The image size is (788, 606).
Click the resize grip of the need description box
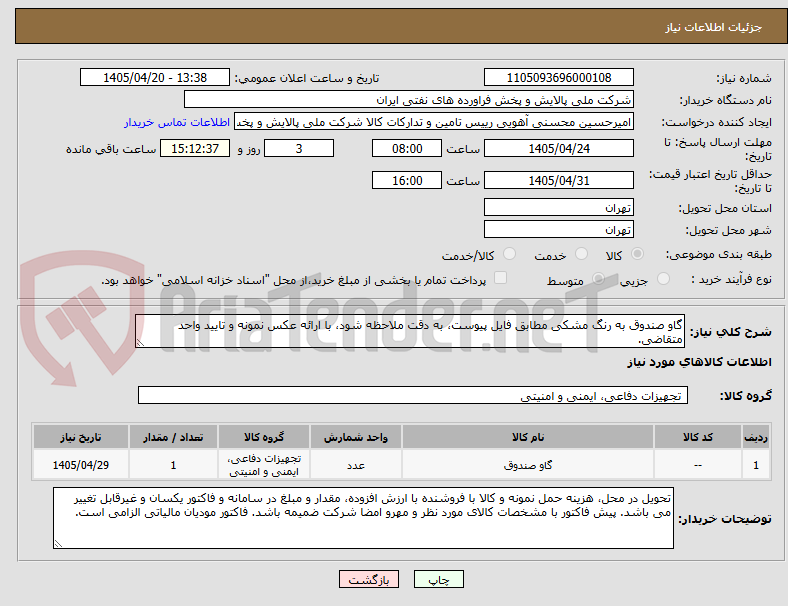point(140,342)
